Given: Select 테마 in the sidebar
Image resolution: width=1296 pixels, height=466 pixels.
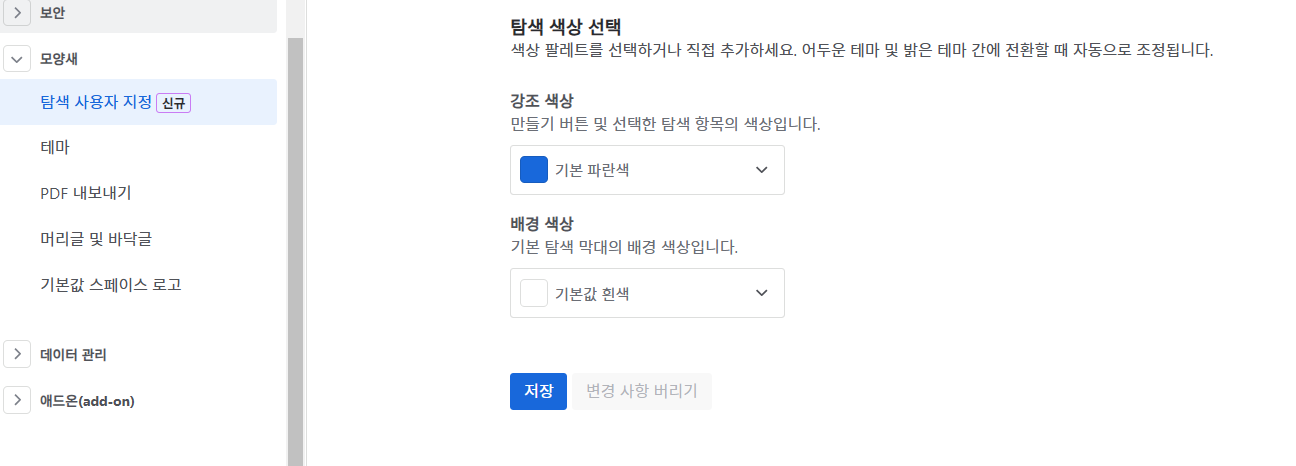Looking at the screenshot, I should click(x=138, y=148).
